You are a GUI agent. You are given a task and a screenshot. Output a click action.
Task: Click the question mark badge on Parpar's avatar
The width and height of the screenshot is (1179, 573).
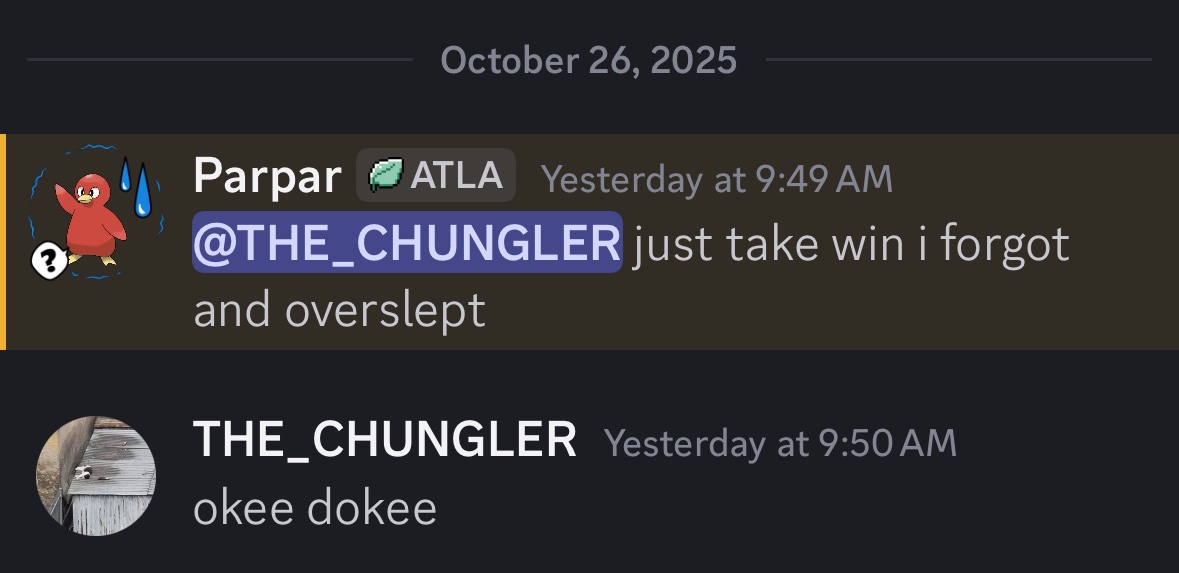coord(46,262)
